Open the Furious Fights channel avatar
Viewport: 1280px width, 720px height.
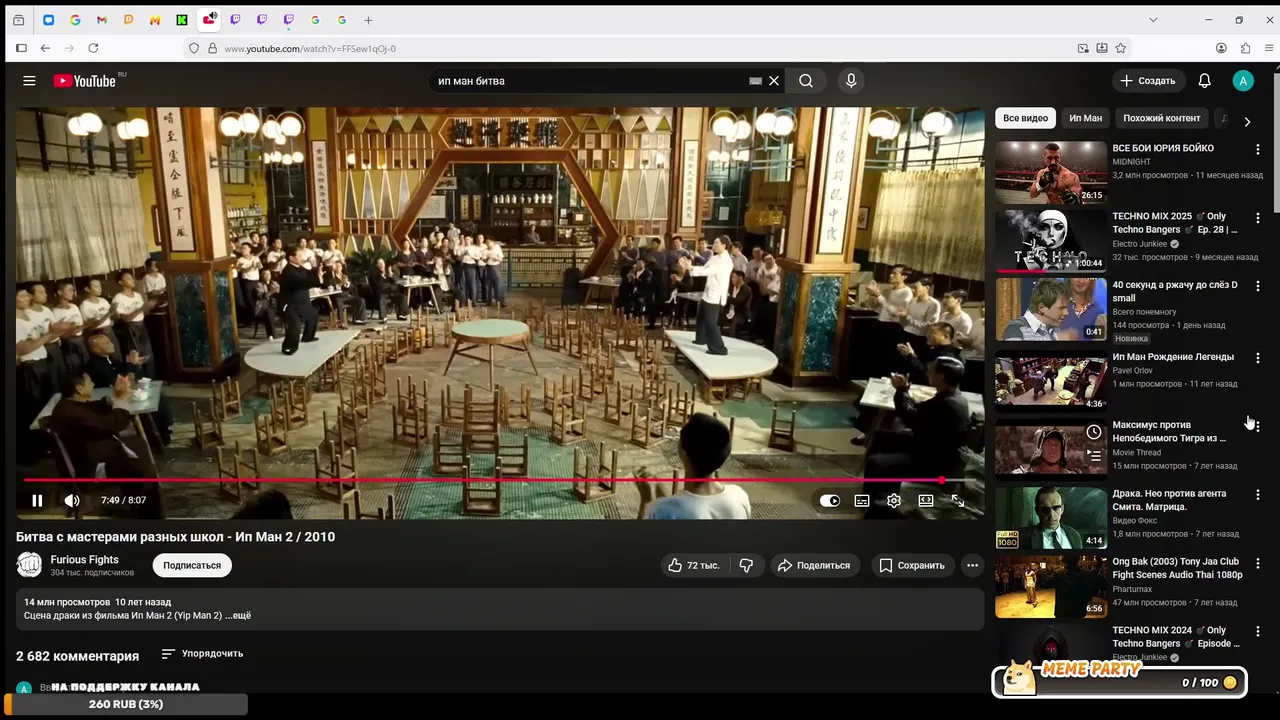(29, 565)
